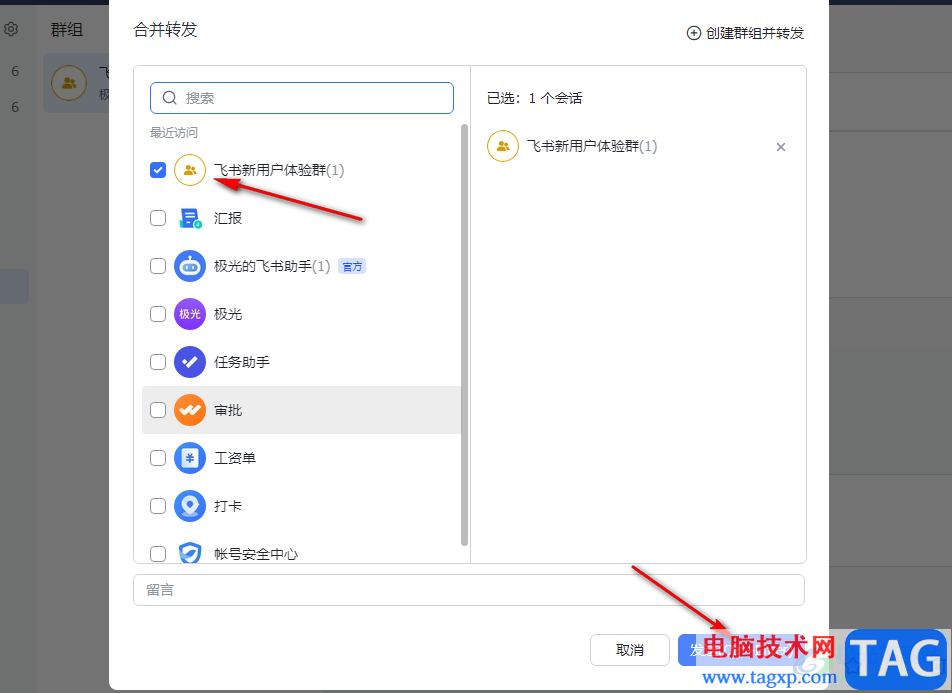
Task: Click the search magnifier icon
Action: coord(170,98)
